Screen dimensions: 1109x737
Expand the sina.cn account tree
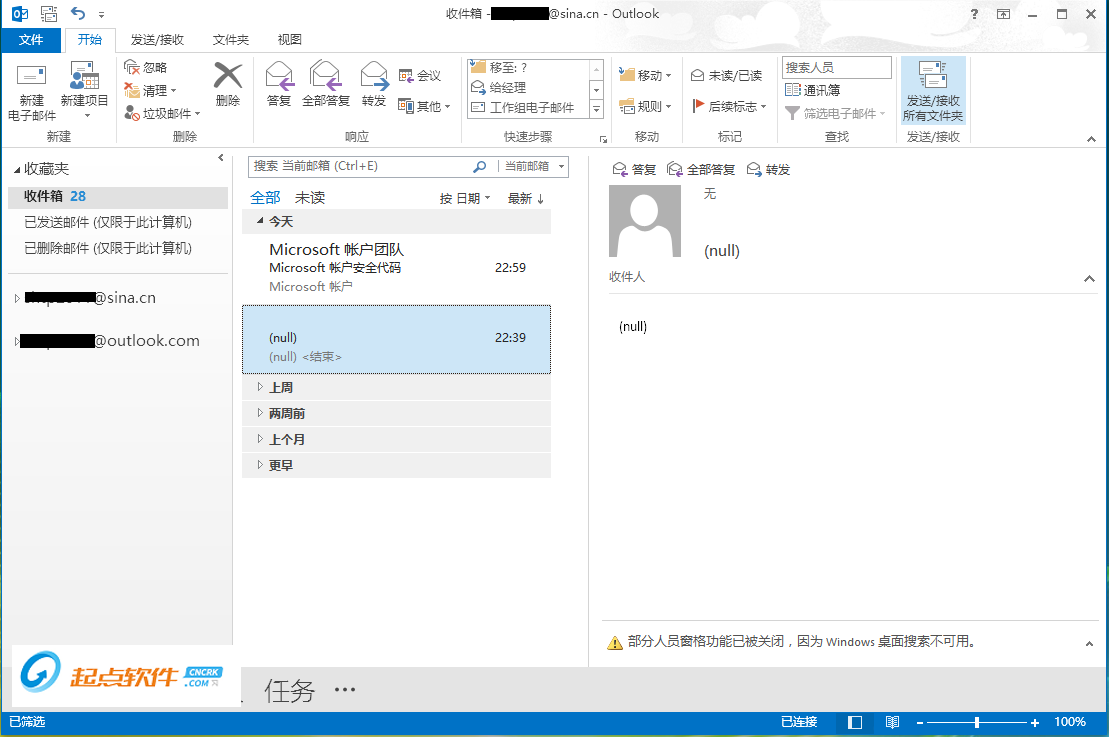pos(17,298)
